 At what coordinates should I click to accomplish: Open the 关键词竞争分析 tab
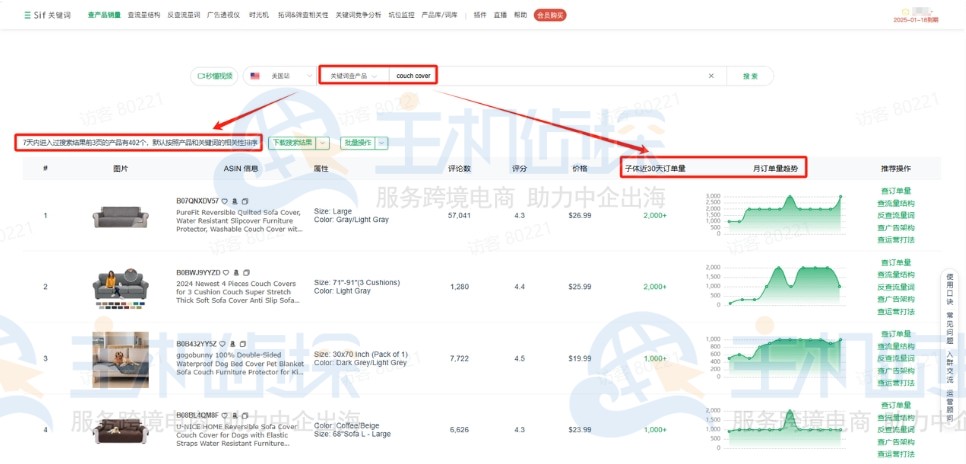point(358,15)
